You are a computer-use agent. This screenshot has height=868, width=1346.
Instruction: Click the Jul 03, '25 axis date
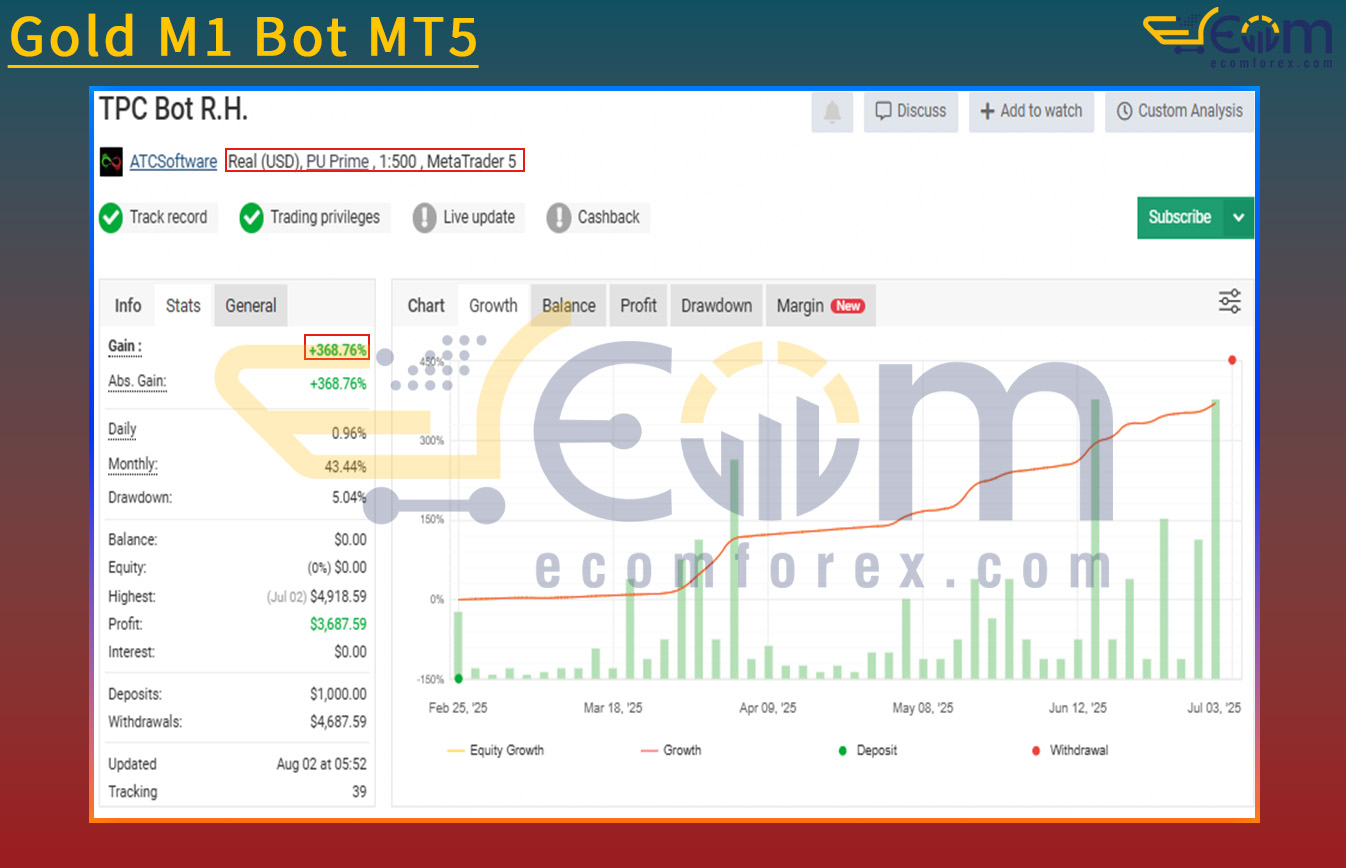click(x=1214, y=708)
